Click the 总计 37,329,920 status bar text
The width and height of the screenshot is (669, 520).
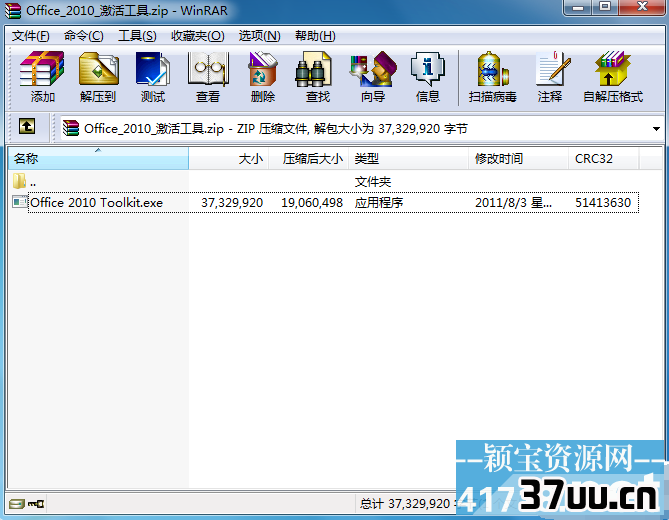click(x=404, y=504)
